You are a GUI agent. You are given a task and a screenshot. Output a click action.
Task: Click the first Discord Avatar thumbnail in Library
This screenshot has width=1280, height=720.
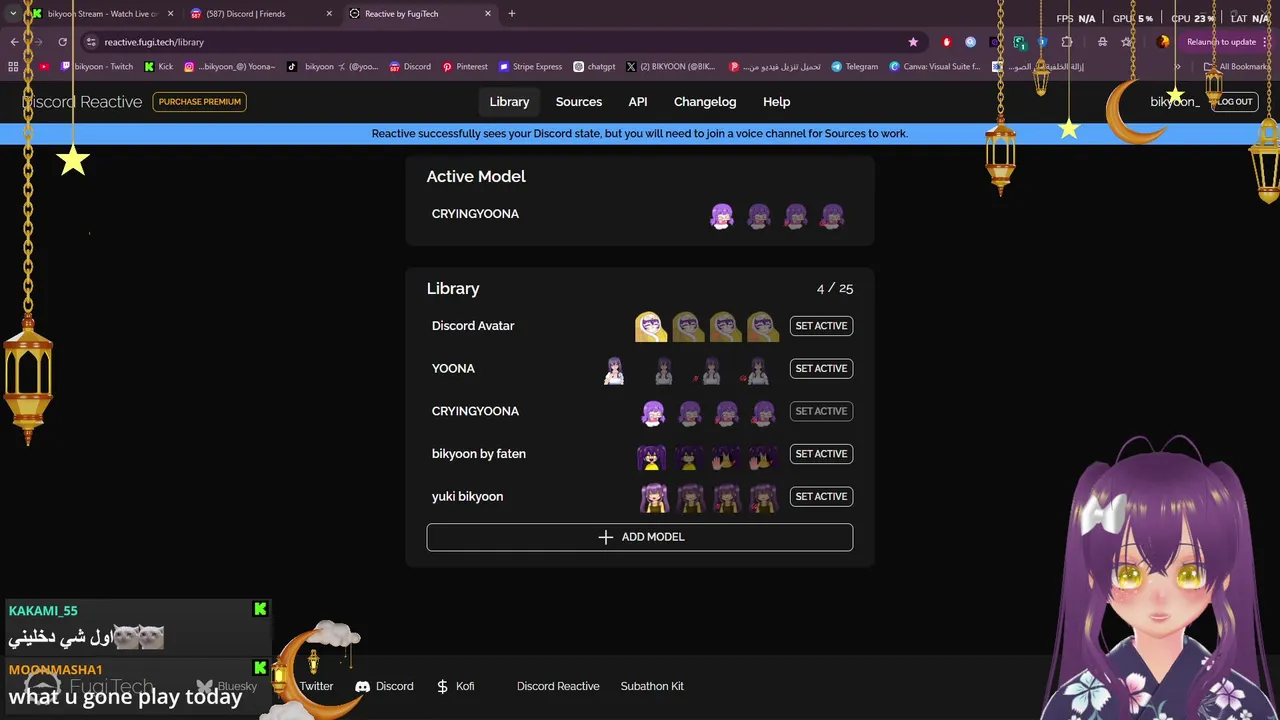click(650, 326)
